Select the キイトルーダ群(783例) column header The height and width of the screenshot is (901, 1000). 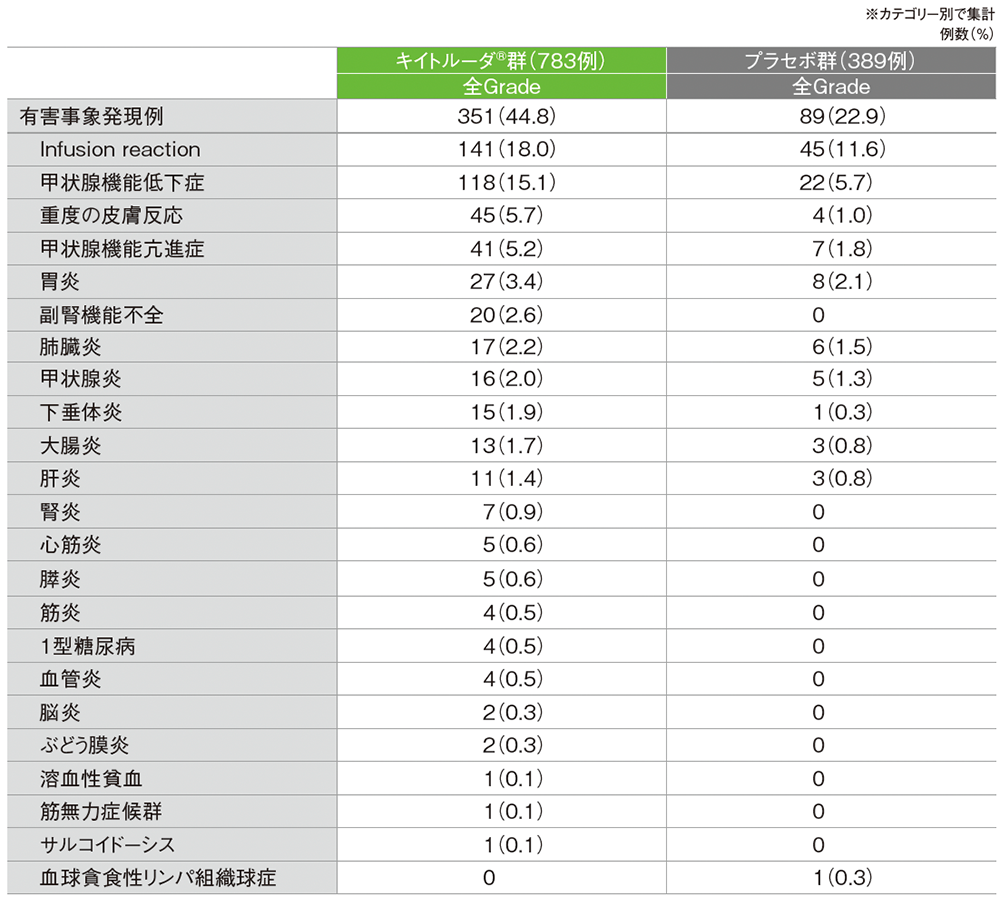click(x=502, y=58)
